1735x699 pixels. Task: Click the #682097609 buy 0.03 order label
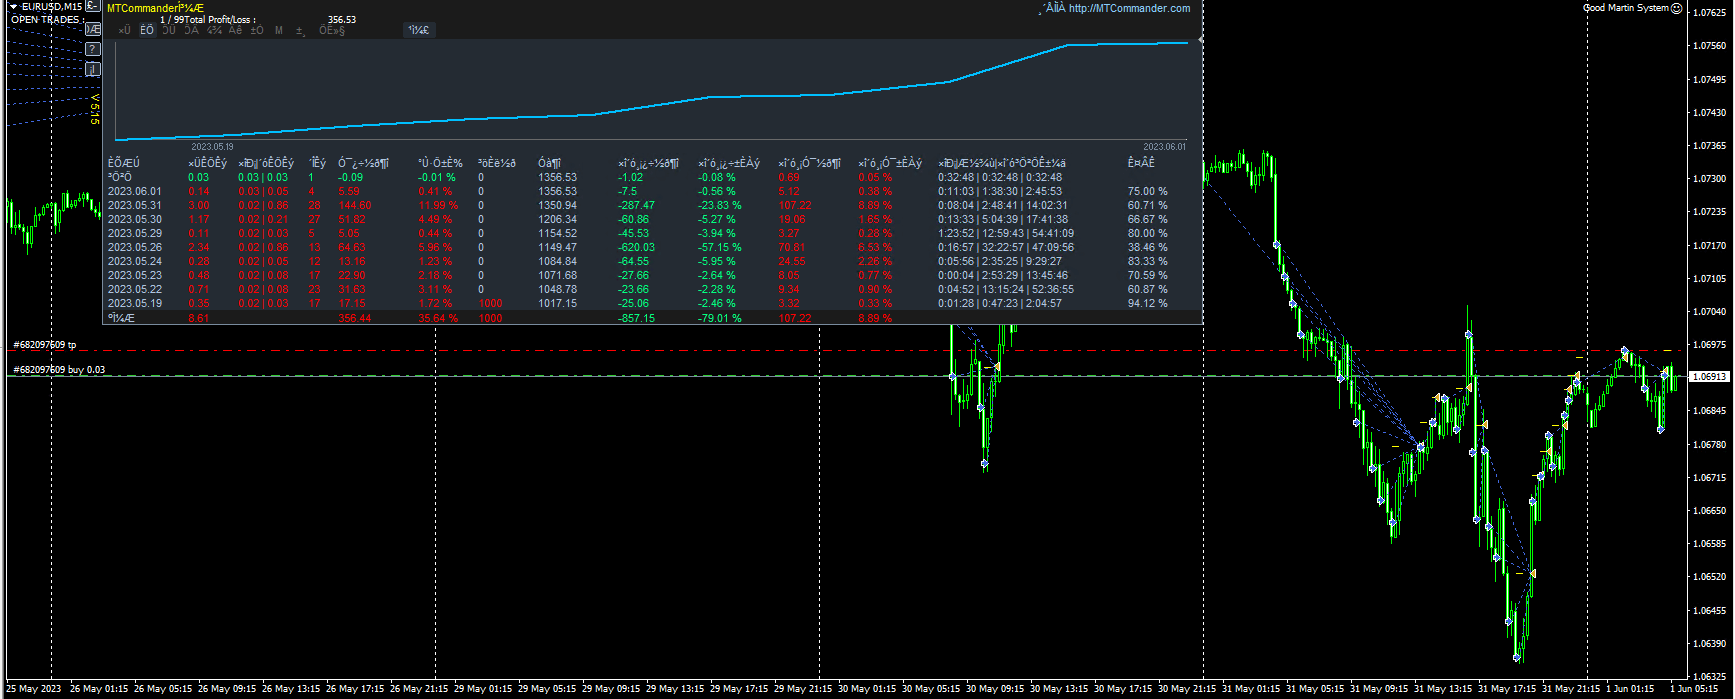click(59, 370)
